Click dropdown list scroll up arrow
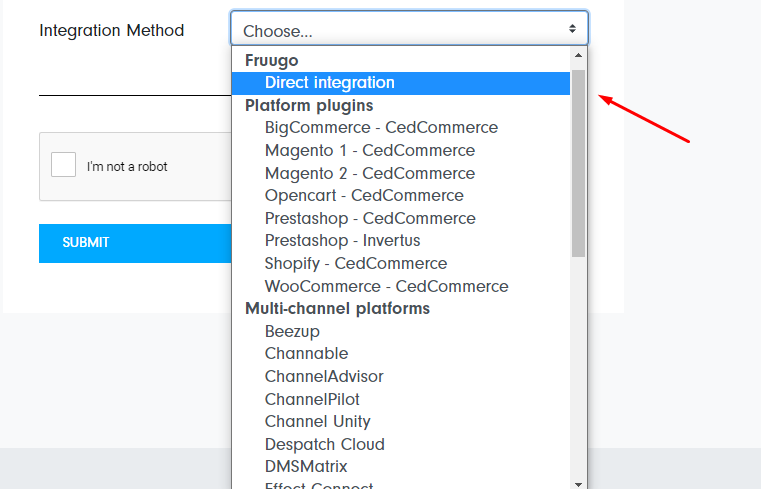 [578, 55]
